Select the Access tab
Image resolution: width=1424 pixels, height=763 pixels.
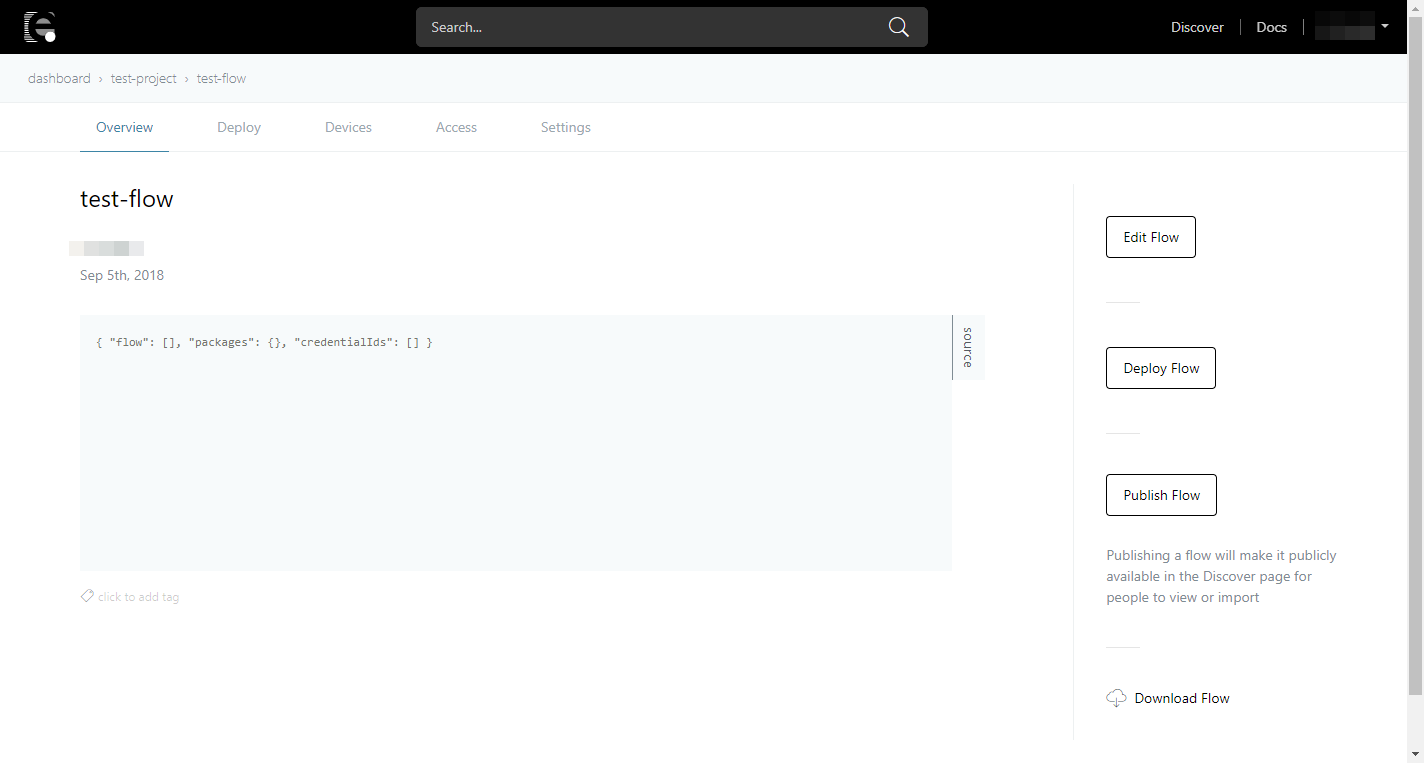pyautogui.click(x=456, y=127)
